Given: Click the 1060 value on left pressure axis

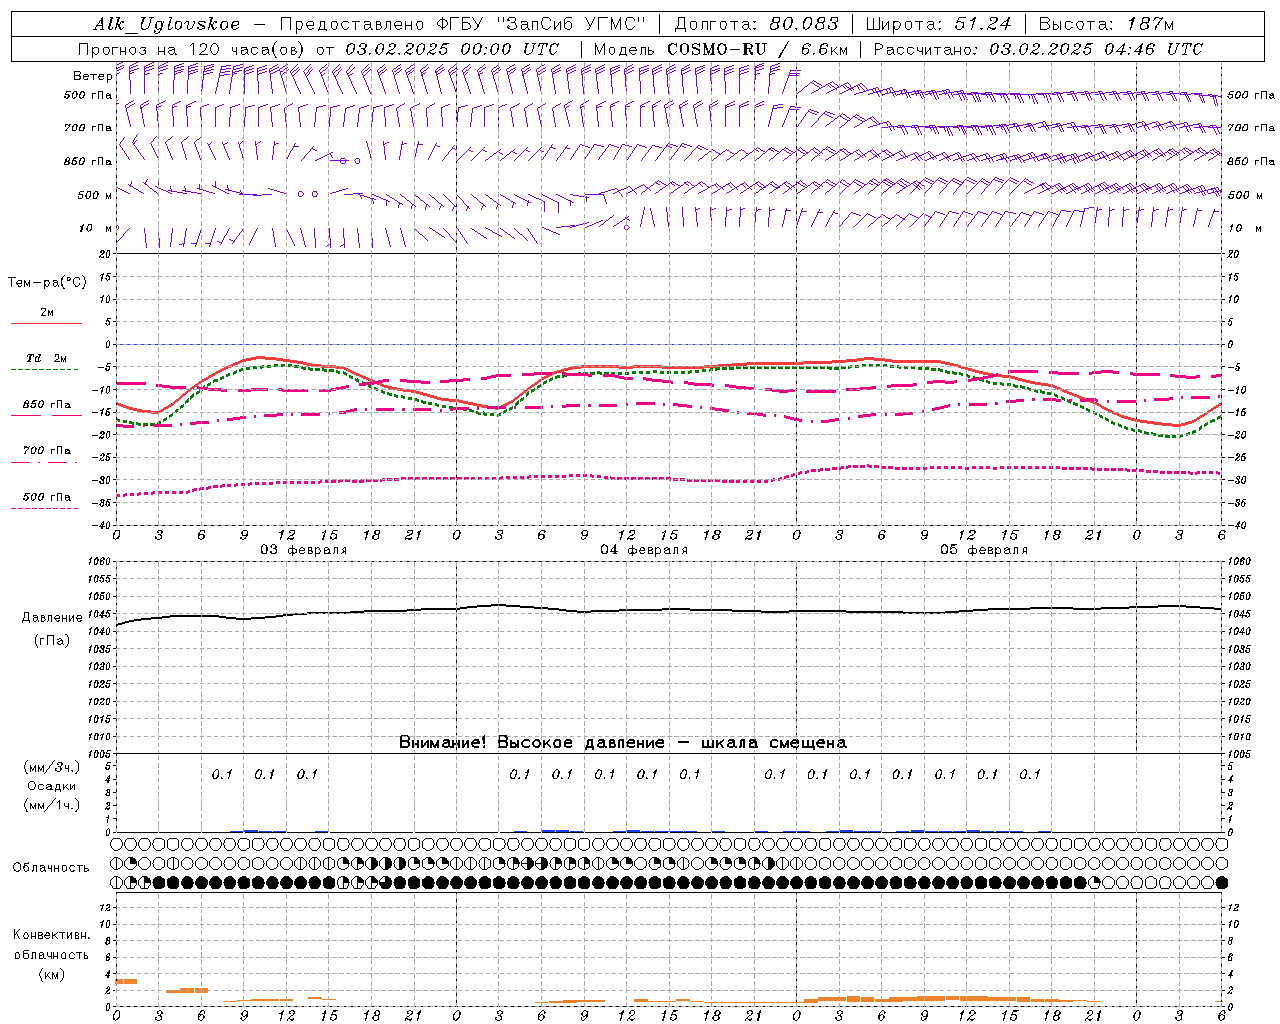Looking at the screenshot, I should point(99,562).
